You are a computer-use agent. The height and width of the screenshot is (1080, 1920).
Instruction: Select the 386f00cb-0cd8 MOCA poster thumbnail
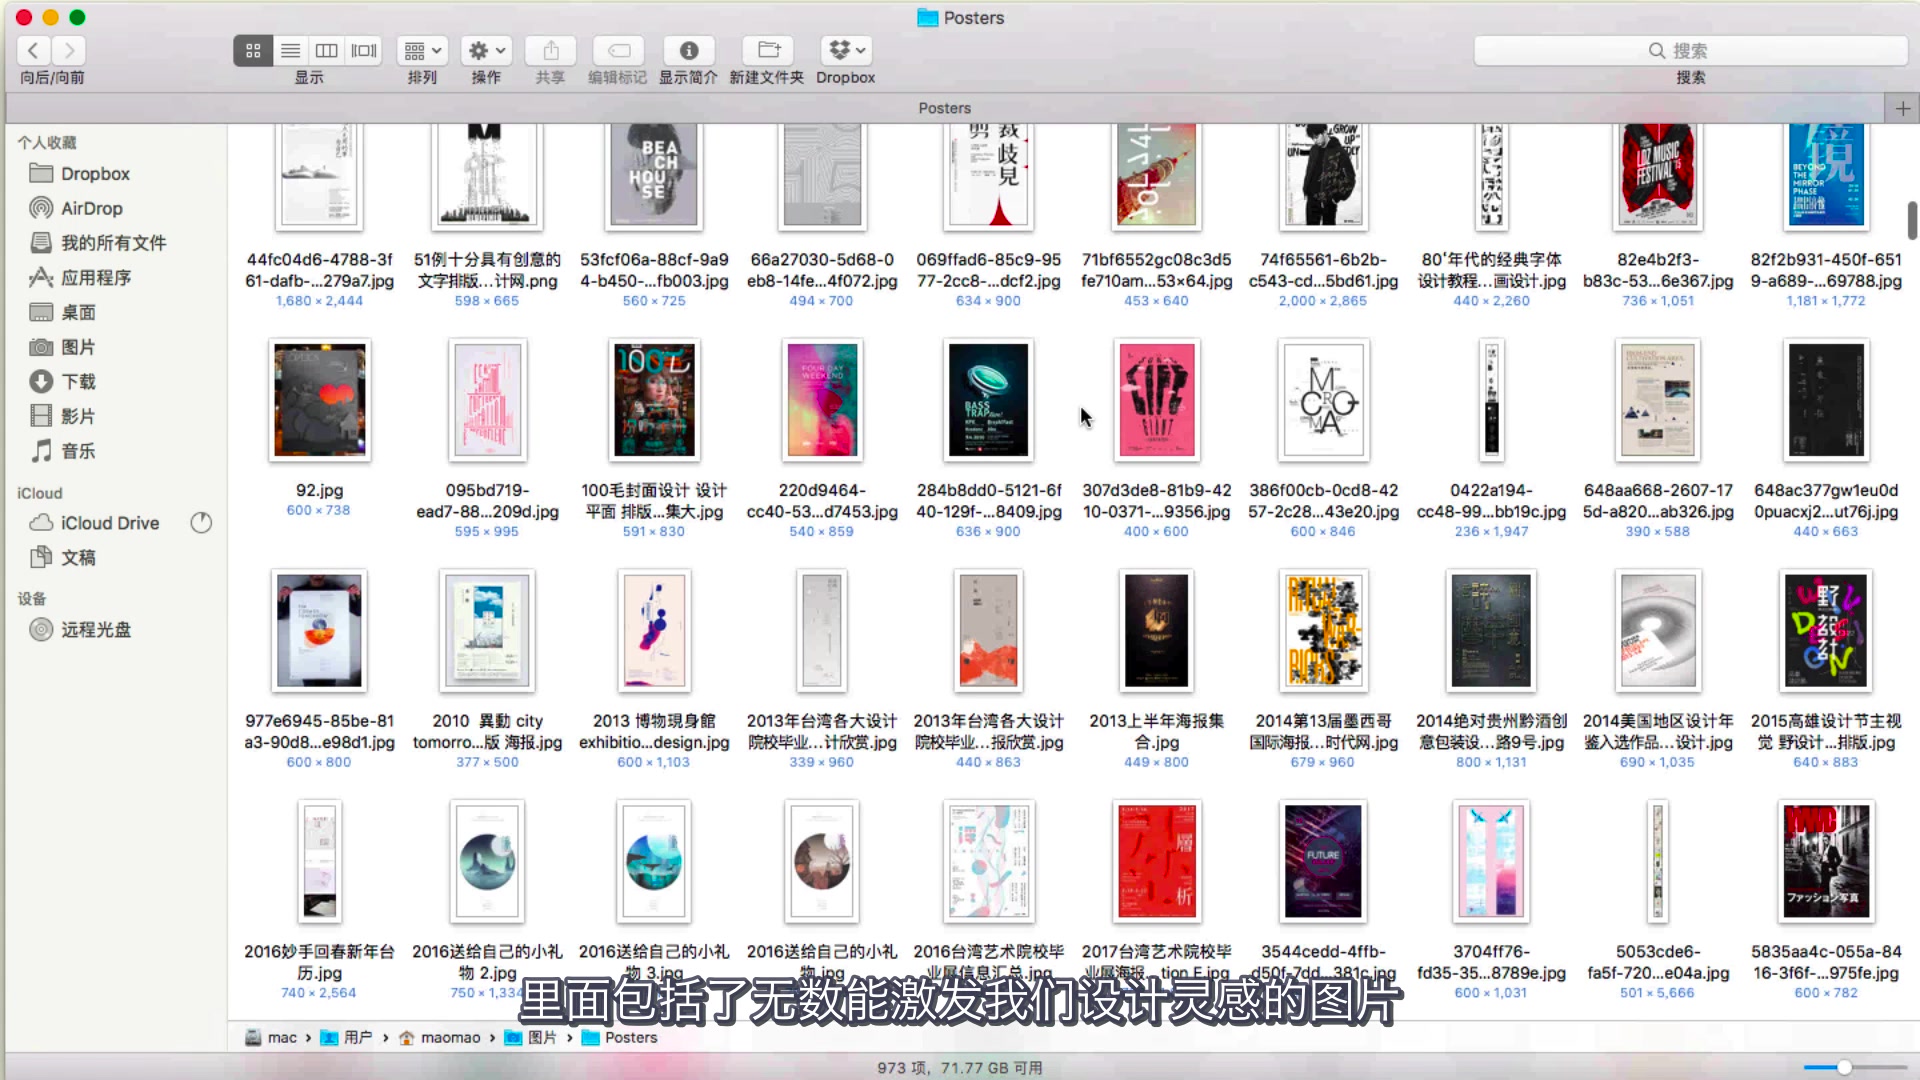pyautogui.click(x=1323, y=400)
